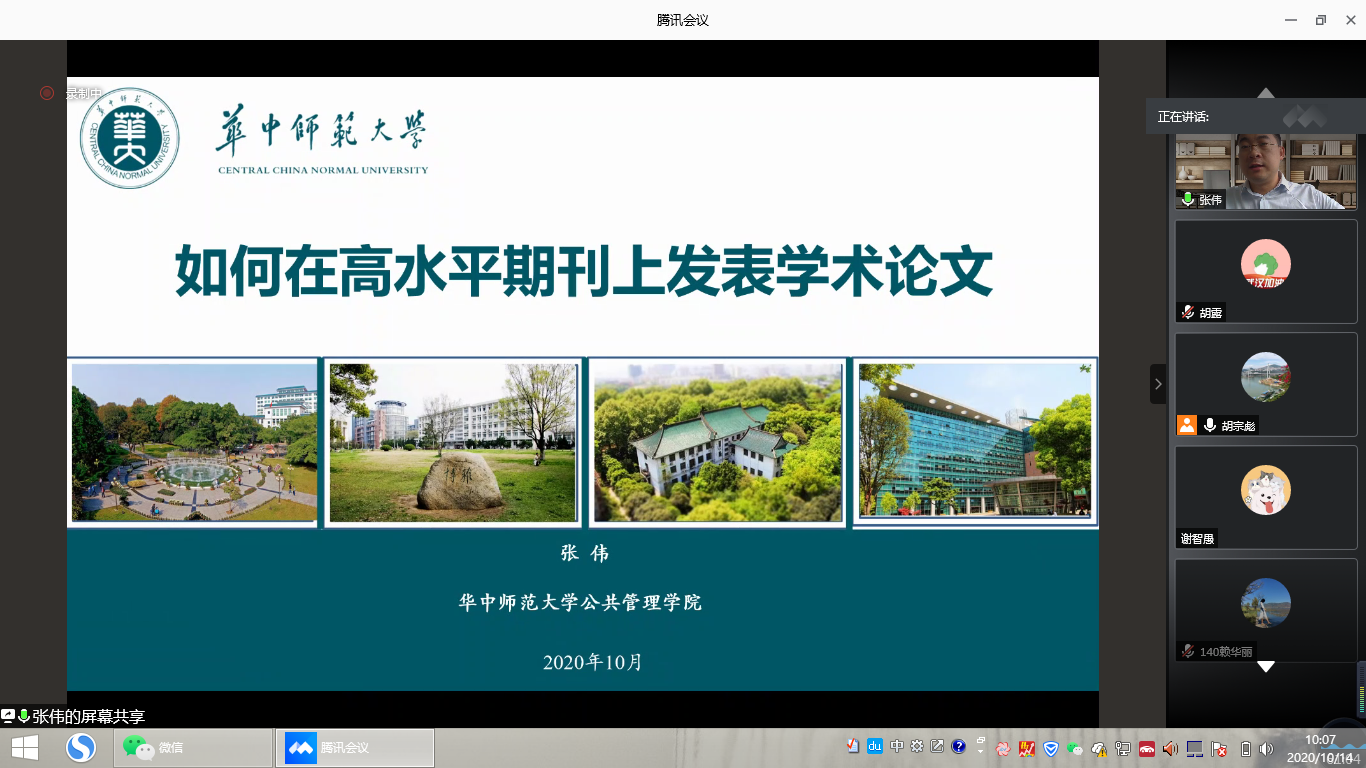
Task: Open WeChat from system tray icon
Action: pos(1075,748)
